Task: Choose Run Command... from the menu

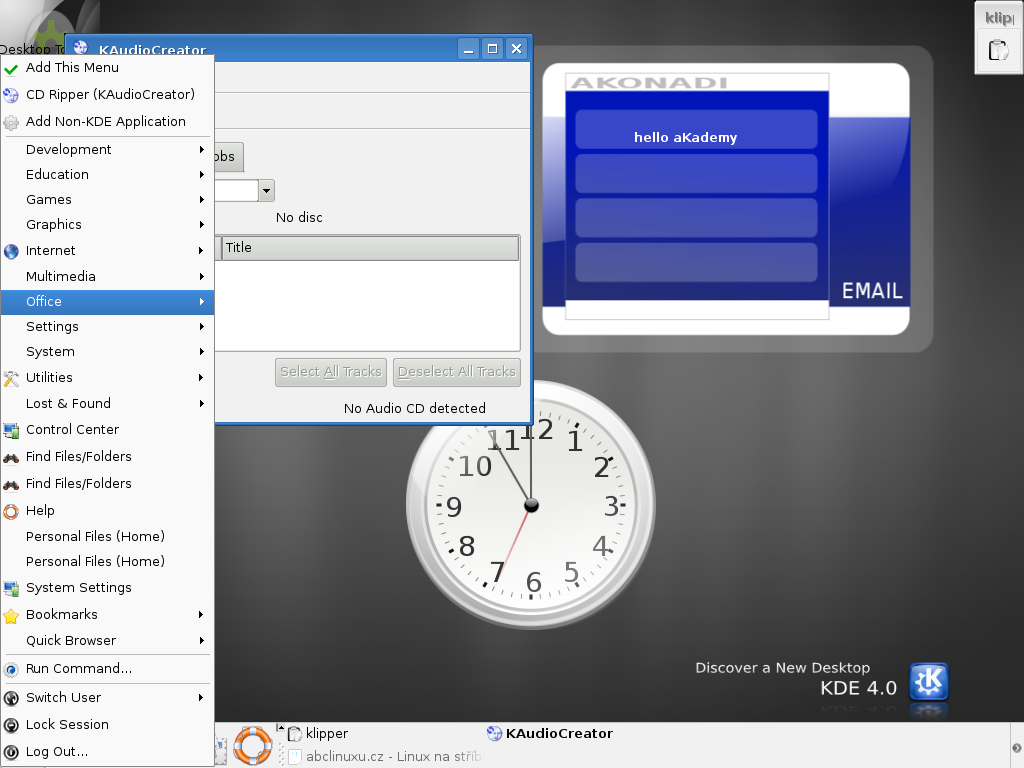Action: (x=107, y=669)
